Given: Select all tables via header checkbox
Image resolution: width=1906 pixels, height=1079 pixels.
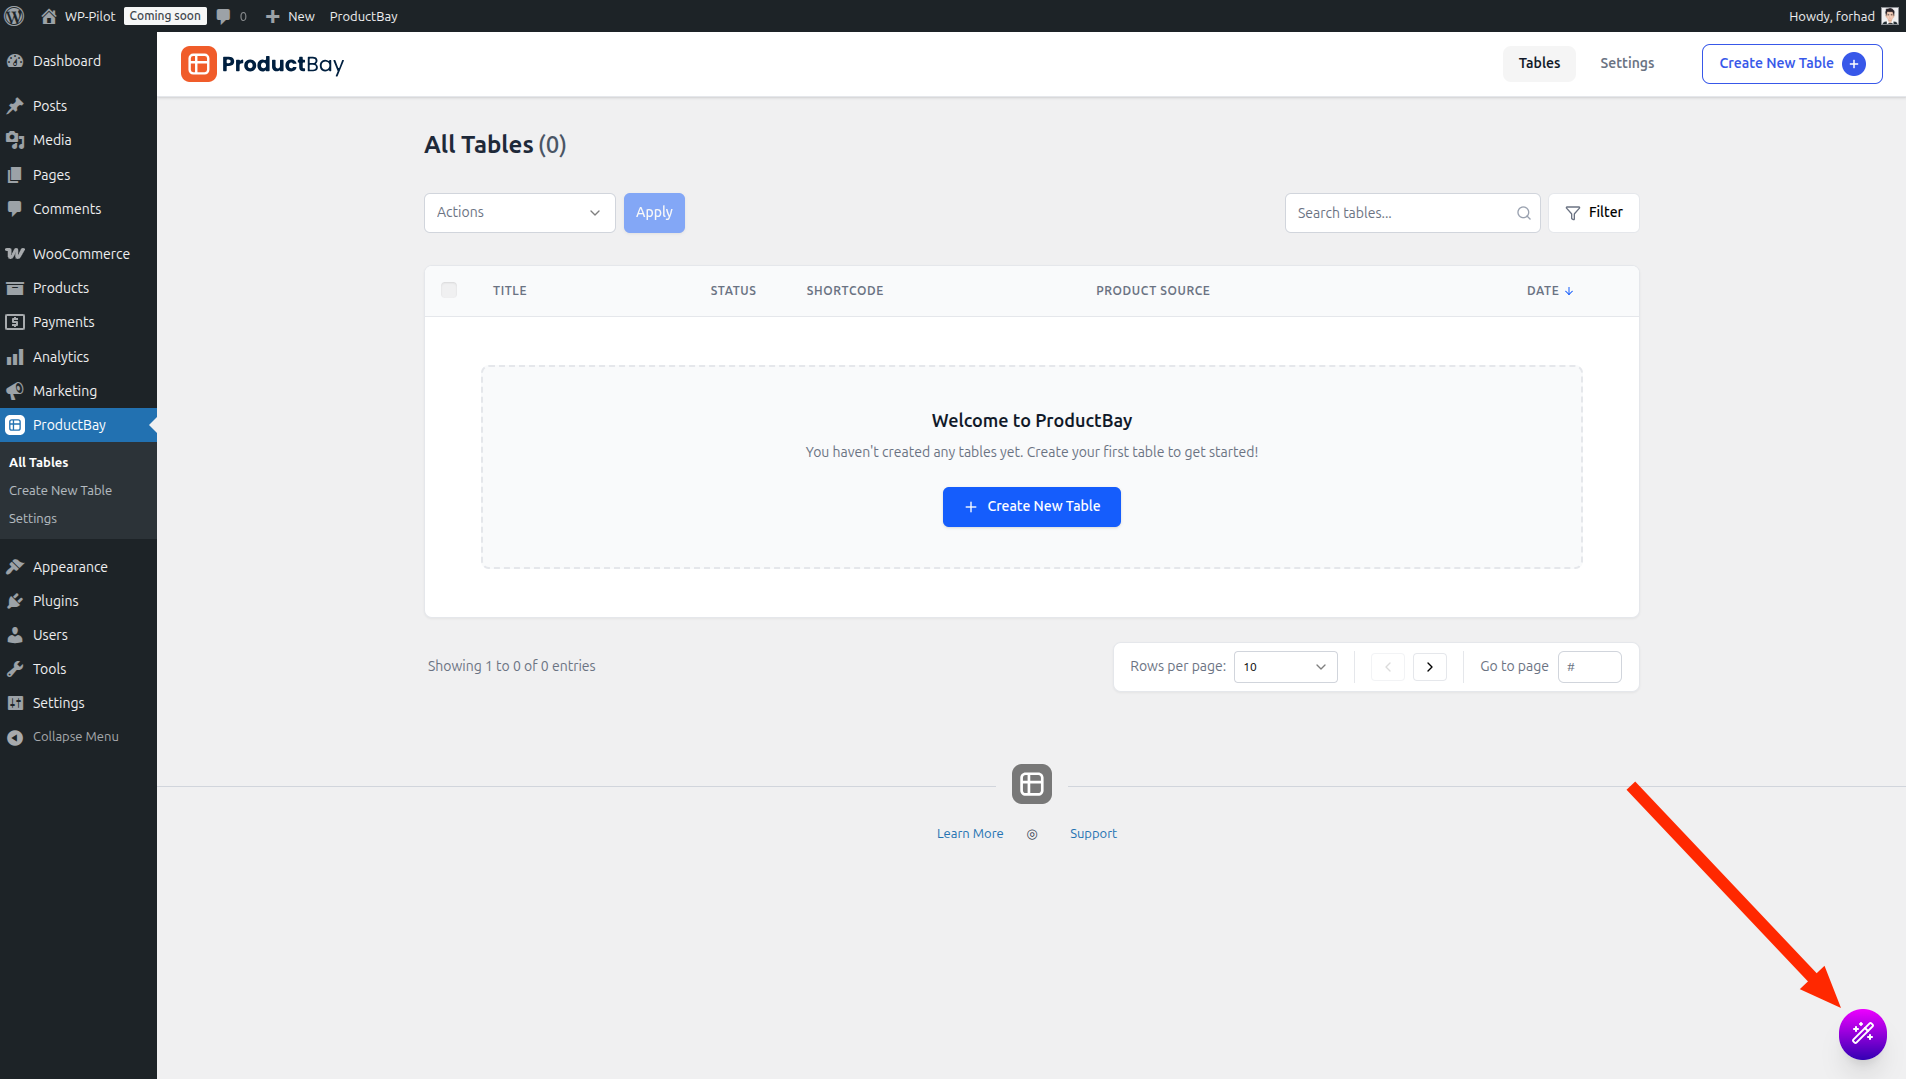Looking at the screenshot, I should (x=449, y=289).
